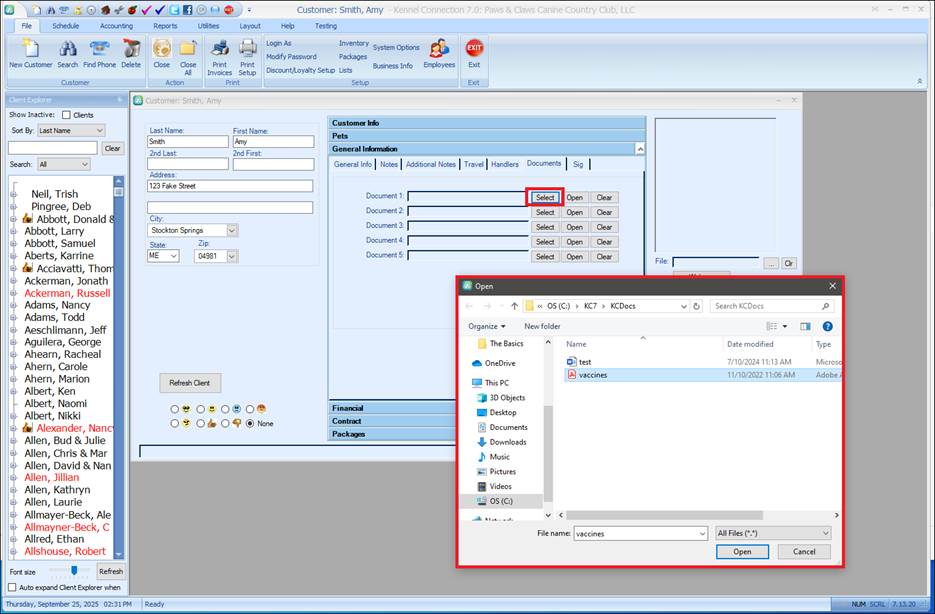The width and height of the screenshot is (935, 614).
Task: Check Auto expand Client Explorer option
Action: coord(13,587)
